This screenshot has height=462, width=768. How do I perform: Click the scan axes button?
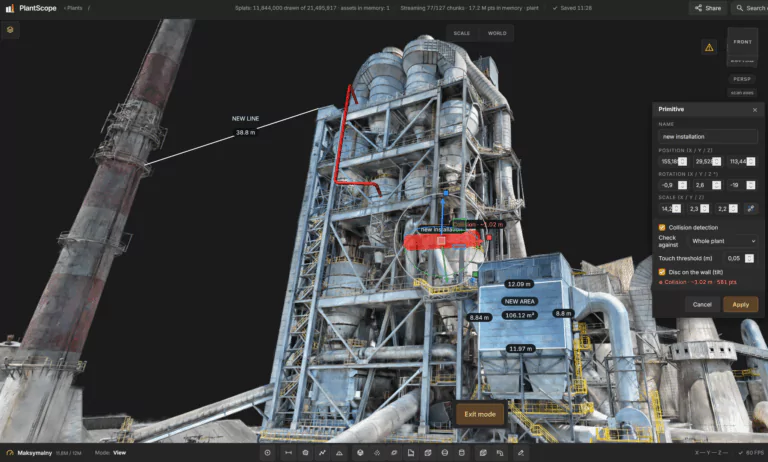(x=742, y=93)
